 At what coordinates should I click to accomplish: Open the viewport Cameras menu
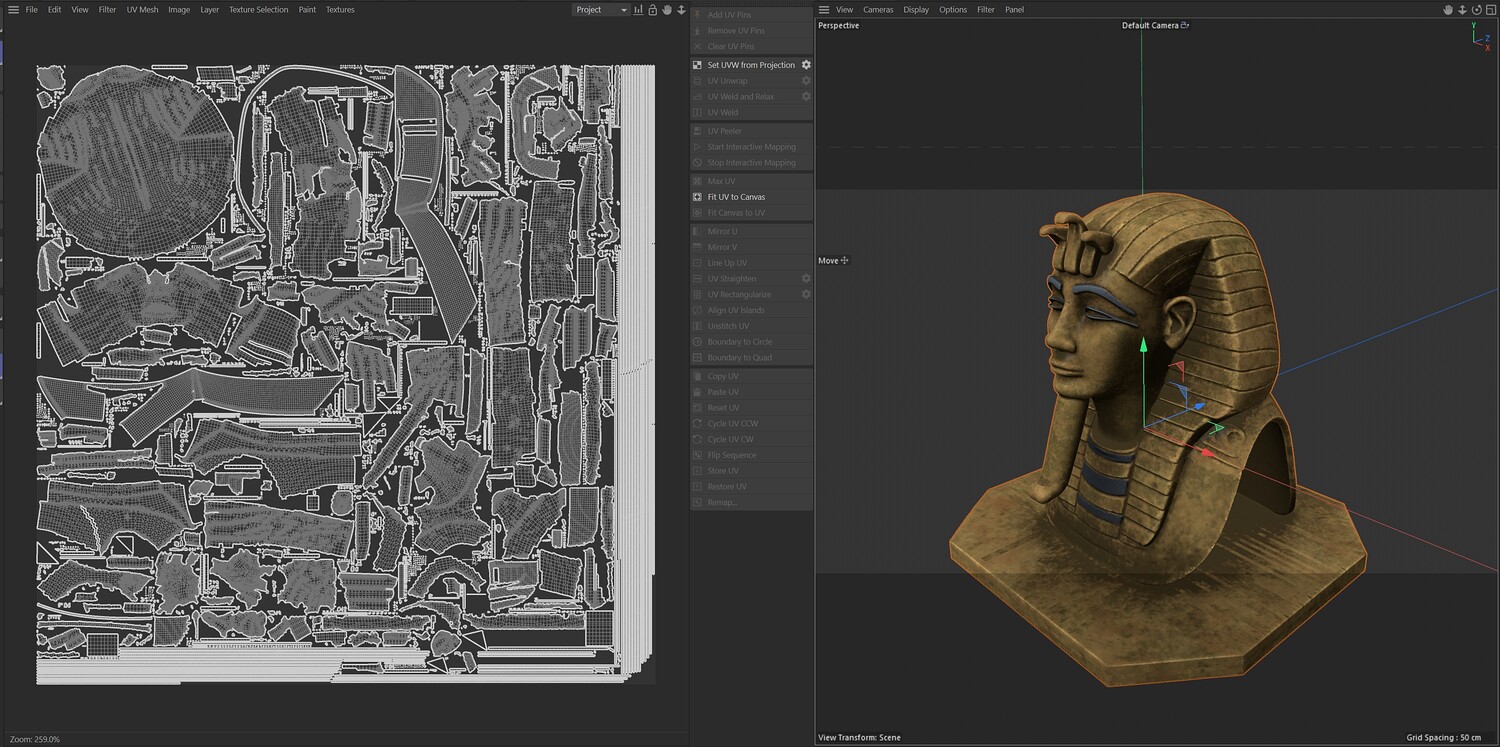(878, 10)
